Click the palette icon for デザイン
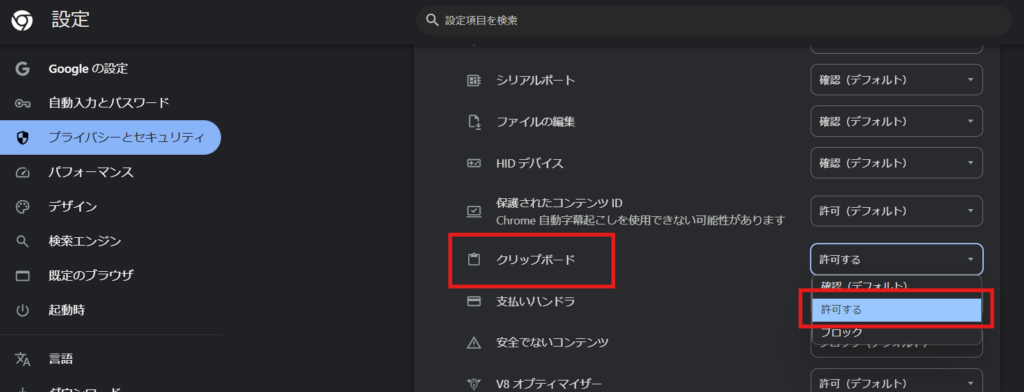The height and width of the screenshot is (392, 1024). pyautogui.click(x=23, y=207)
